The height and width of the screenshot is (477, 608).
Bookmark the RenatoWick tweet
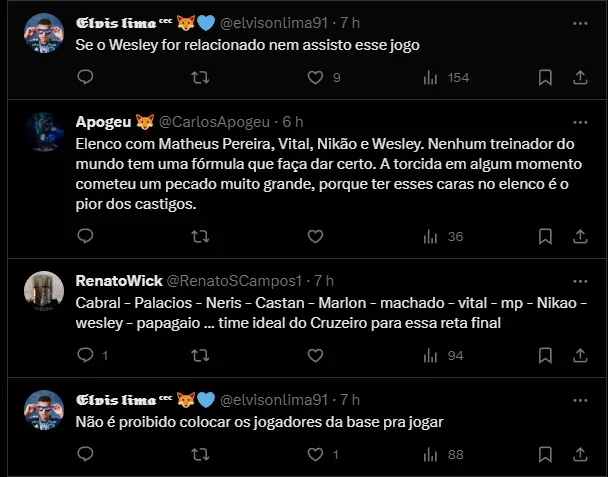tap(545, 354)
